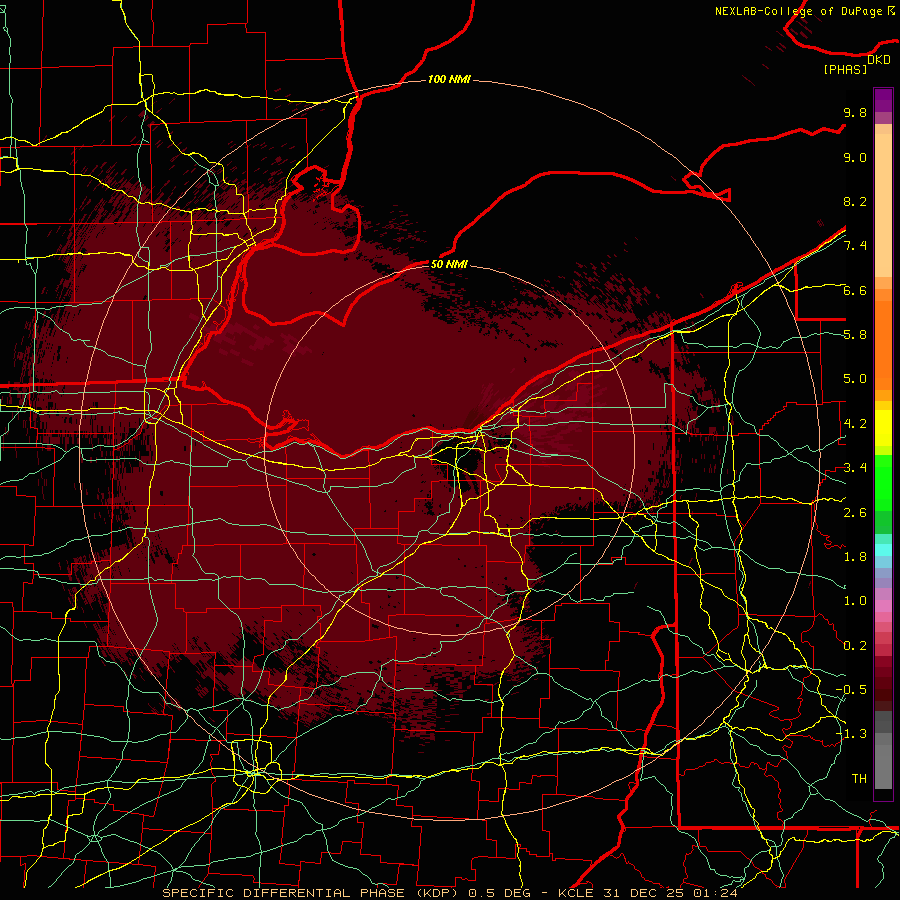Click the TH threshold label
This screenshot has height=900, width=900.
point(859,779)
